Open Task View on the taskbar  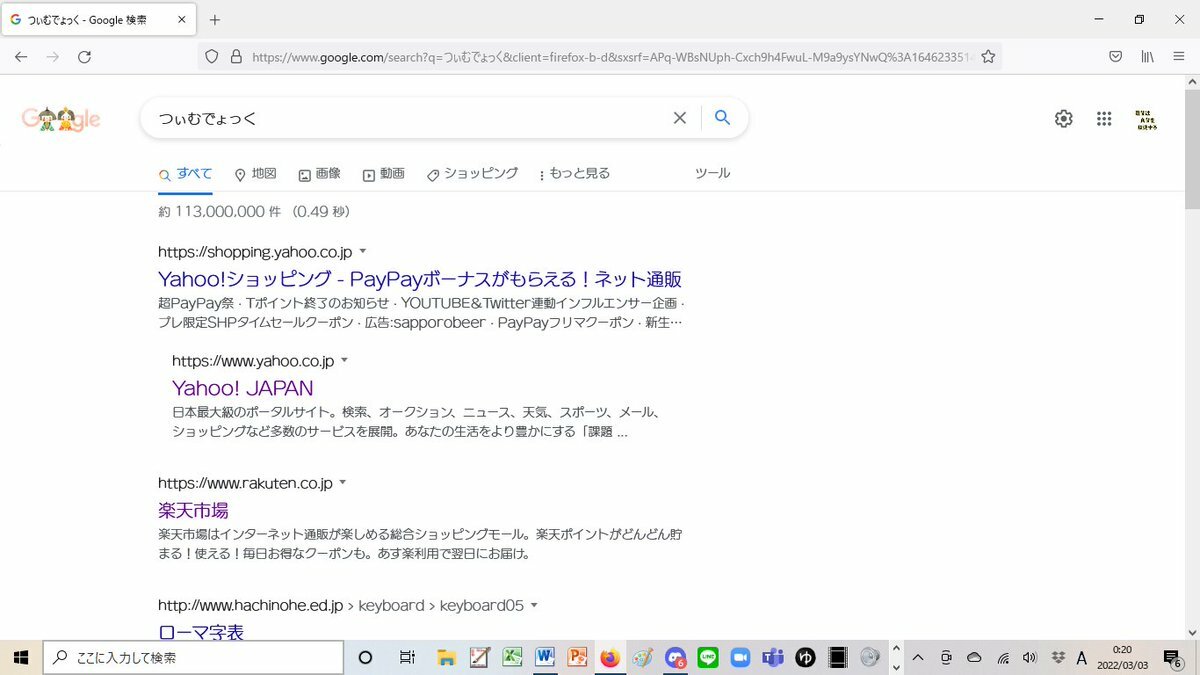click(x=407, y=657)
